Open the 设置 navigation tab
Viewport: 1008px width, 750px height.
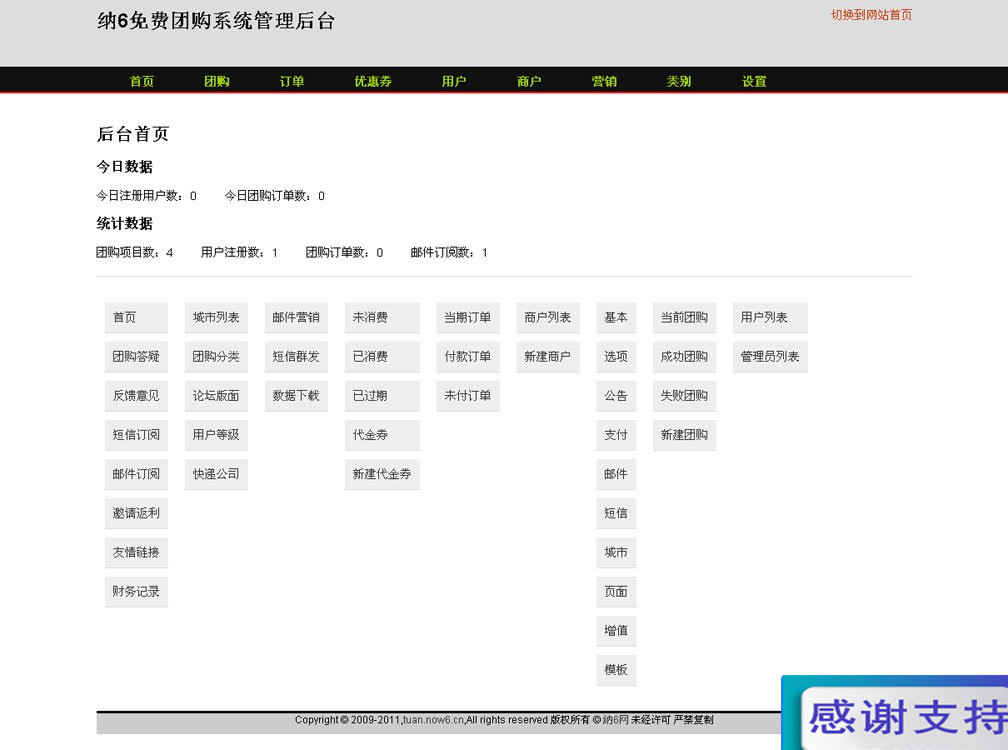click(x=754, y=81)
